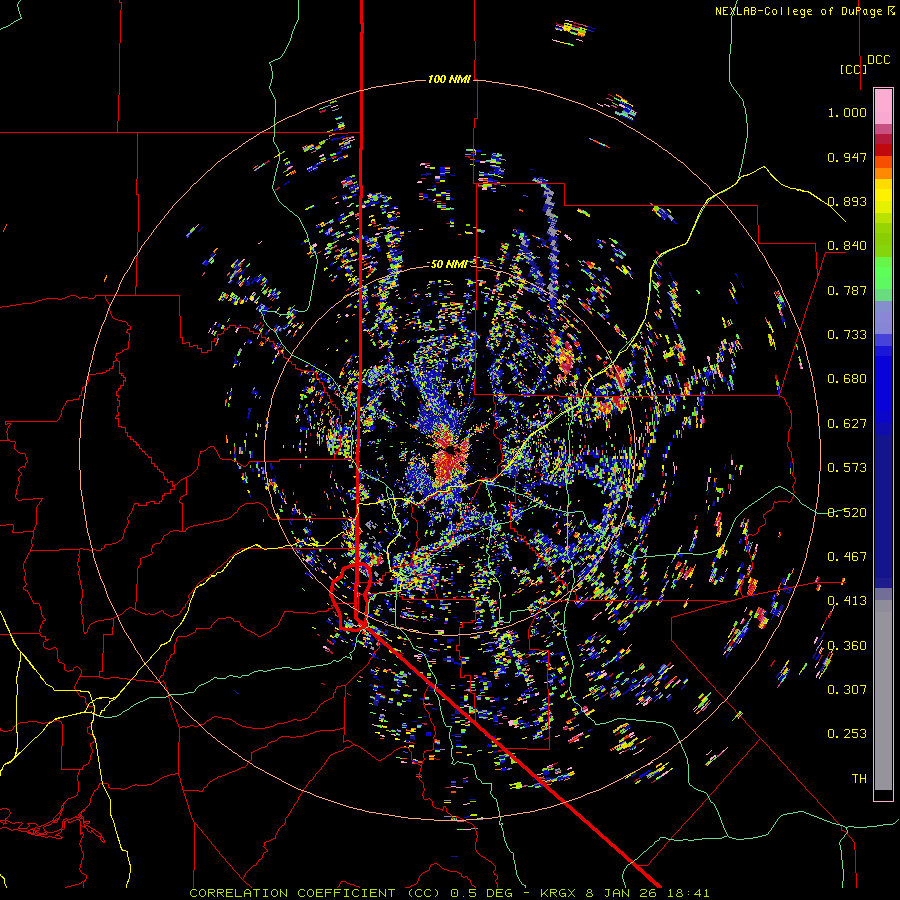Pick the gray lower segment of color bar

[883, 695]
